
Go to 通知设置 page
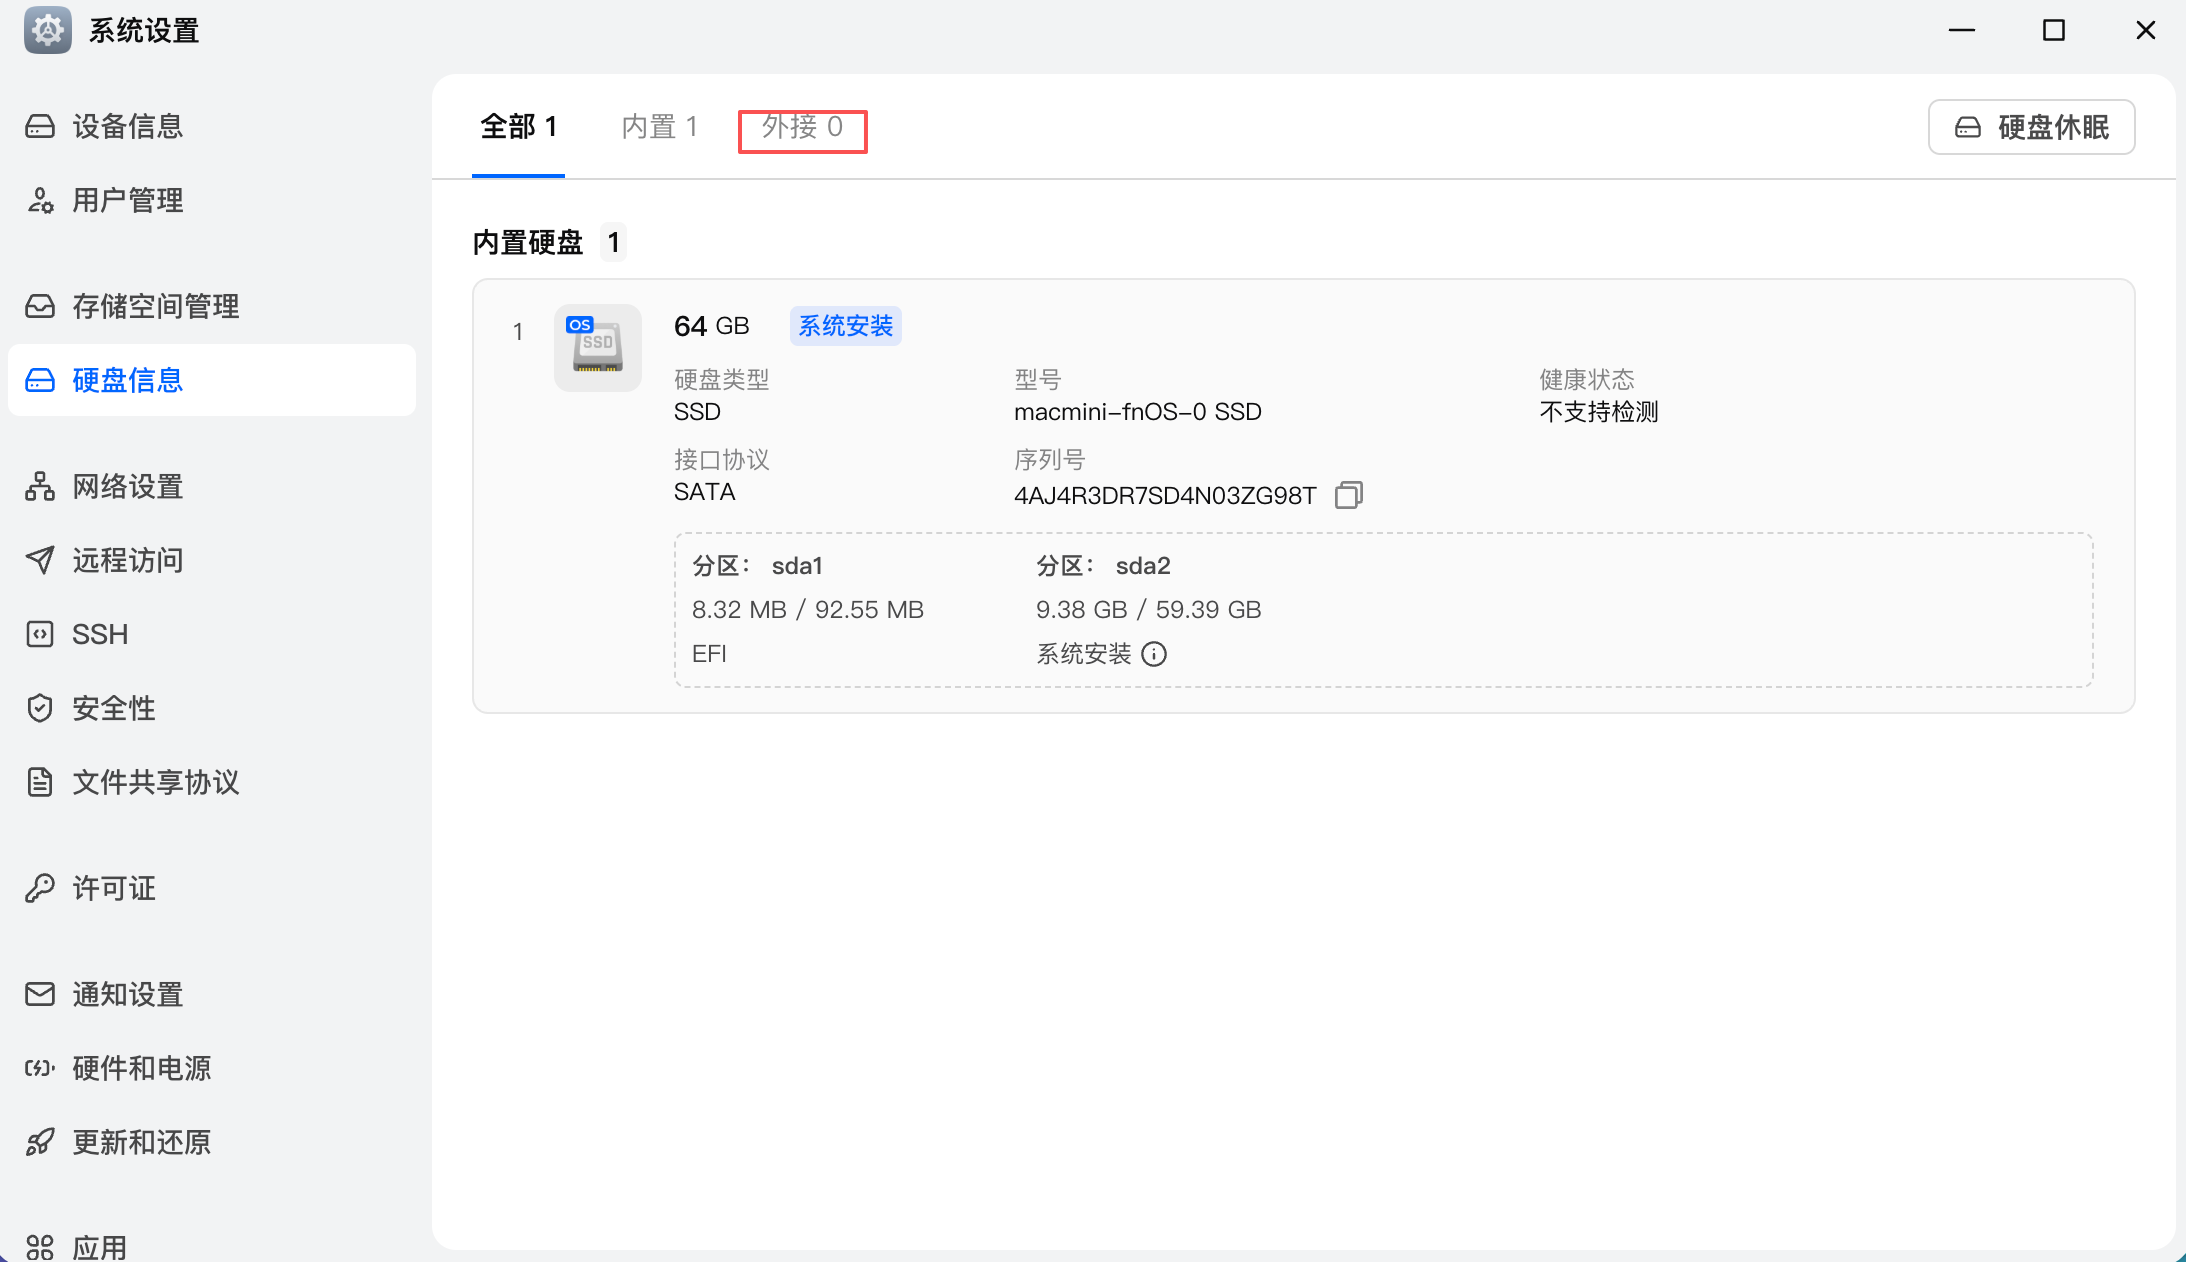pyautogui.click(x=127, y=995)
